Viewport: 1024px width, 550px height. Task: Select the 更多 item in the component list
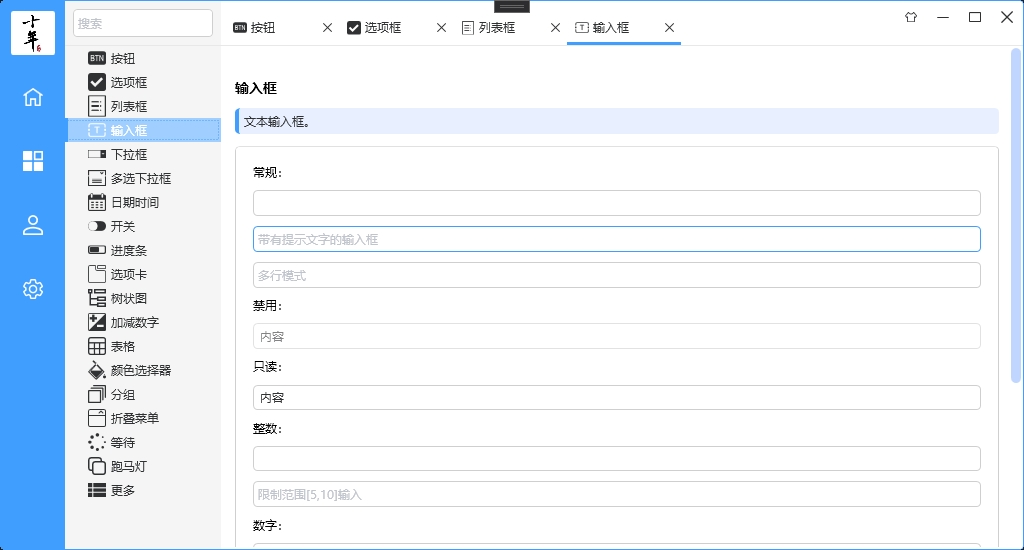pos(143,491)
